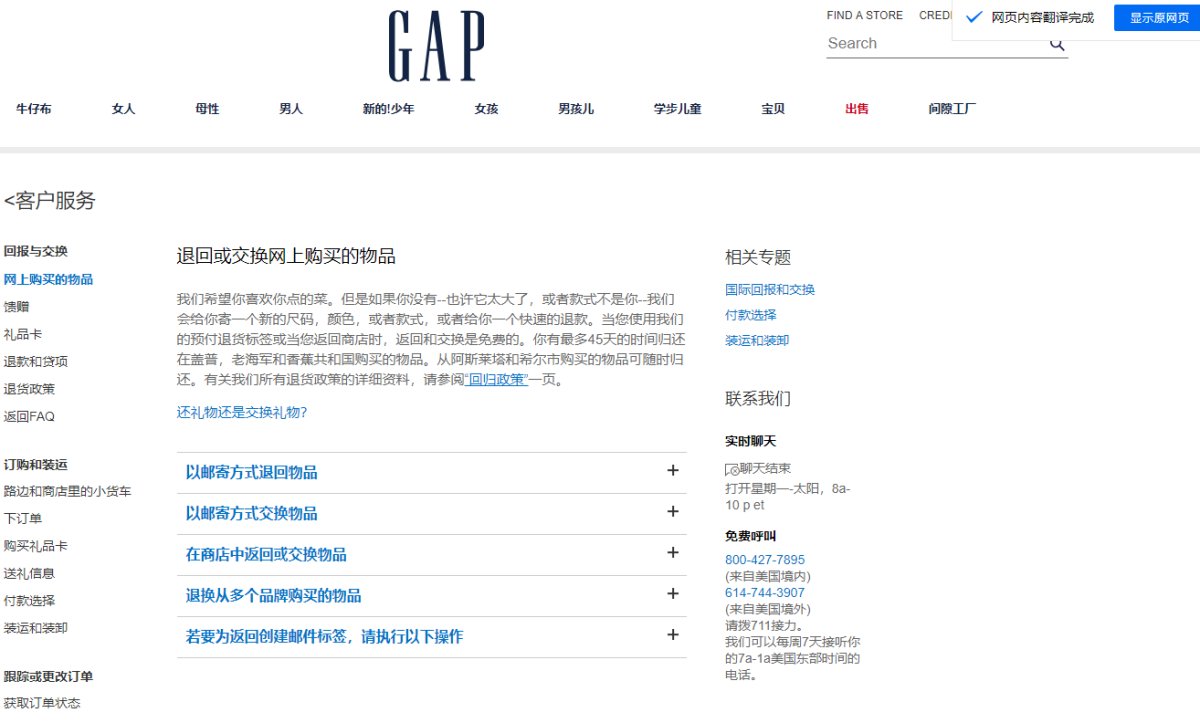This screenshot has width=1200, height=723.
Task: Click the 聊天结束 chat status text
Action: pyautogui.click(x=766, y=468)
